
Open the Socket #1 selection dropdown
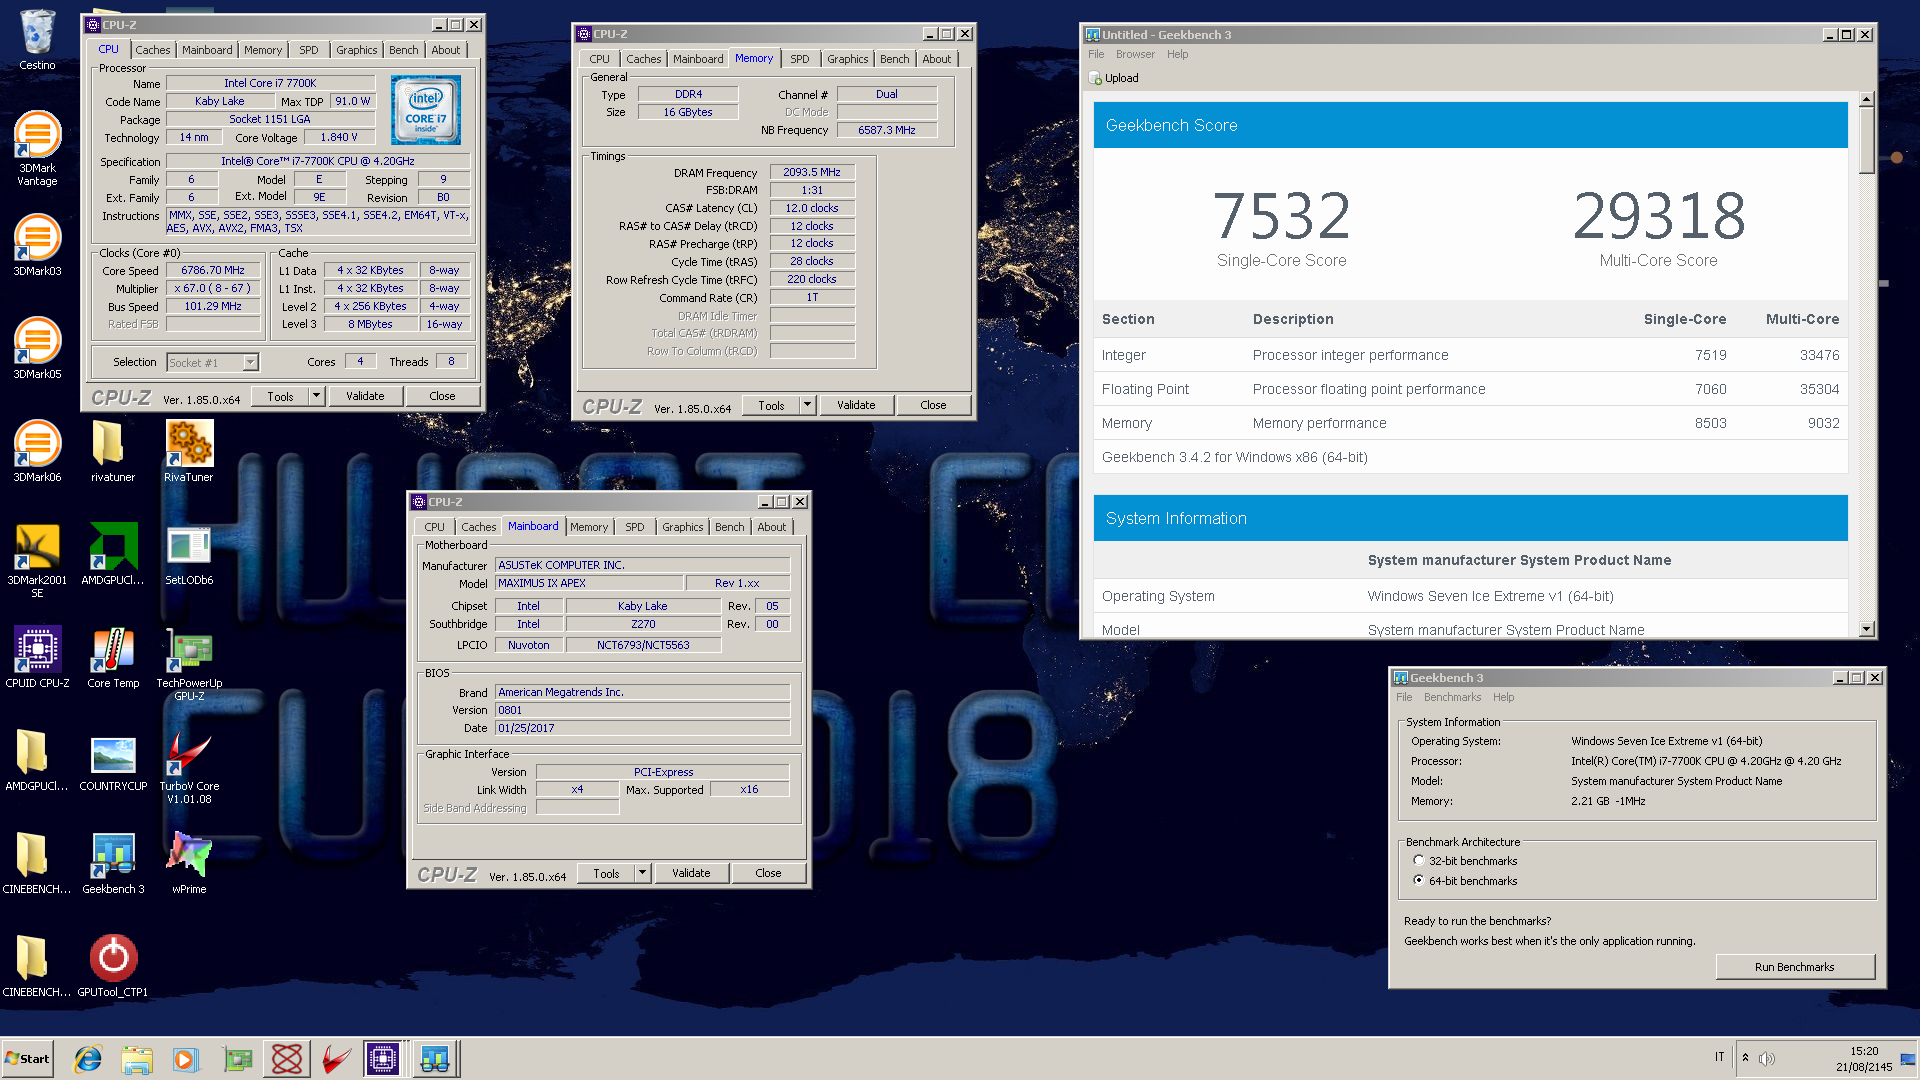coord(213,362)
